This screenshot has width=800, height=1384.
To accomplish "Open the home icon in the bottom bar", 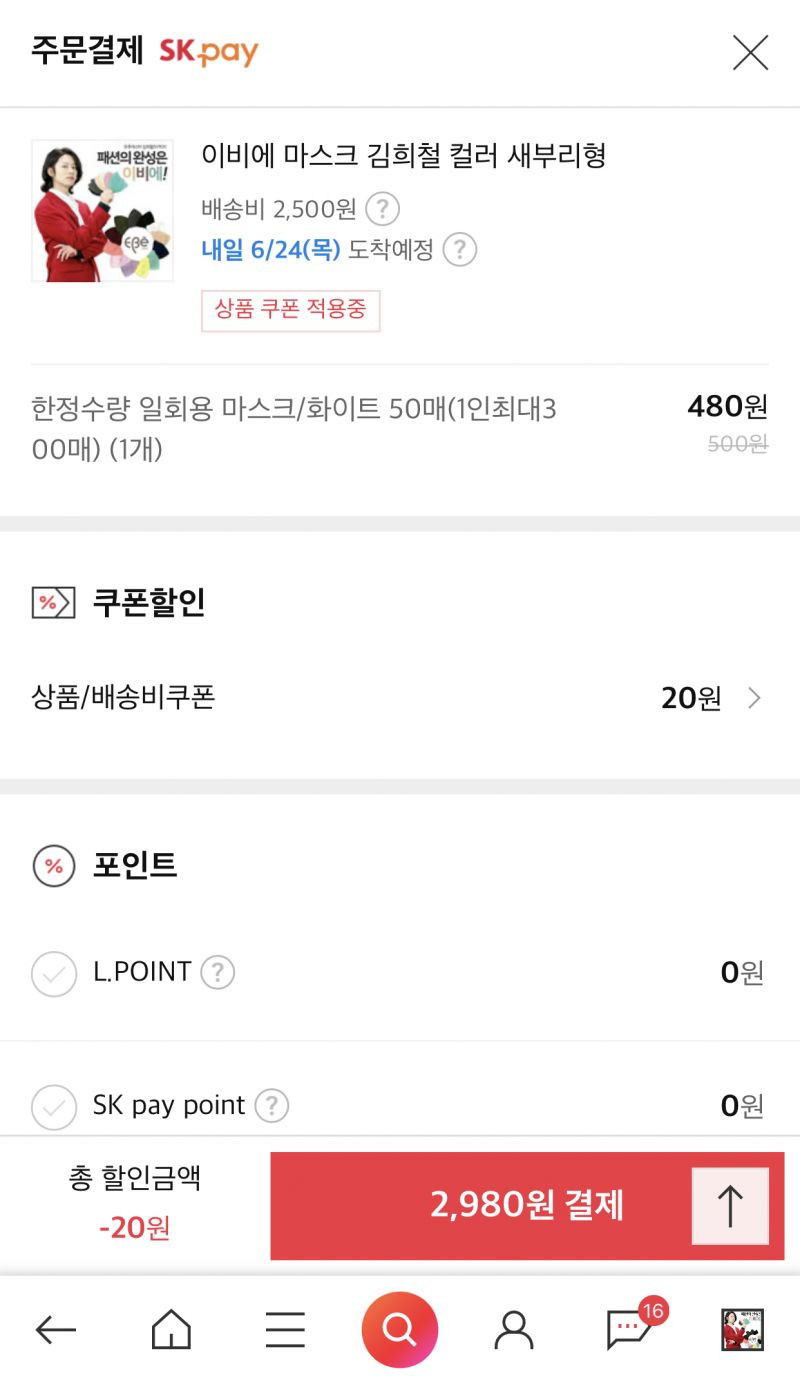I will pyautogui.click(x=171, y=1330).
